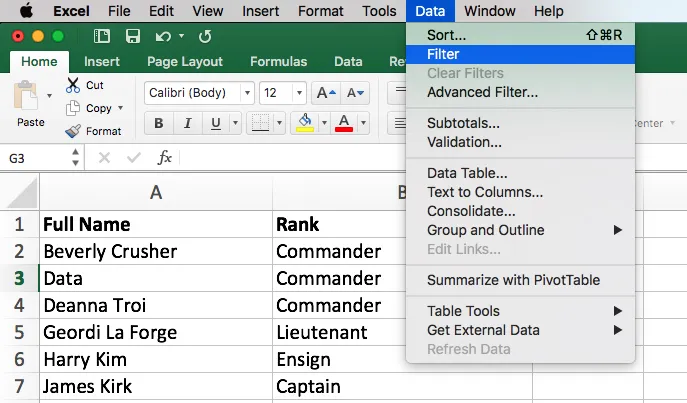Viewport: 687px width, 403px height.
Task: Click the Save floppy disk icon
Action: (x=133, y=36)
